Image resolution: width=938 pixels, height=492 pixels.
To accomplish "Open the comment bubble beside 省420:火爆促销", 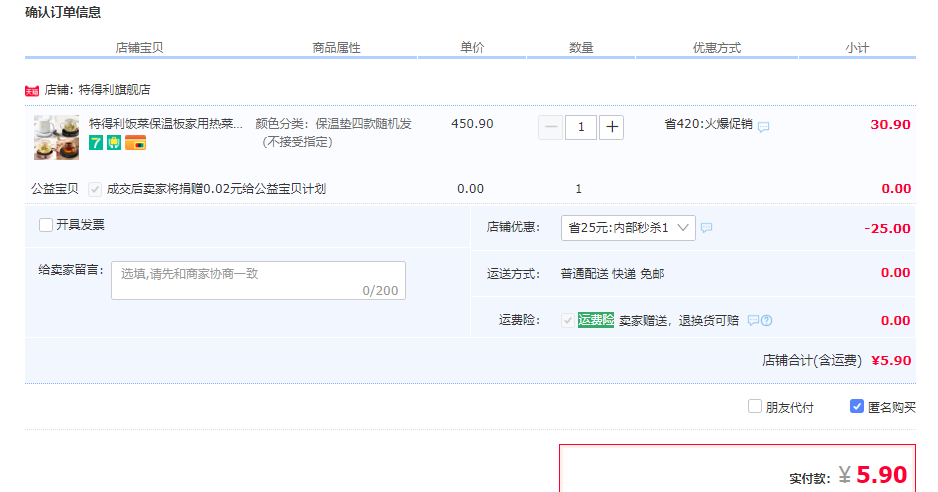I will click(763, 127).
